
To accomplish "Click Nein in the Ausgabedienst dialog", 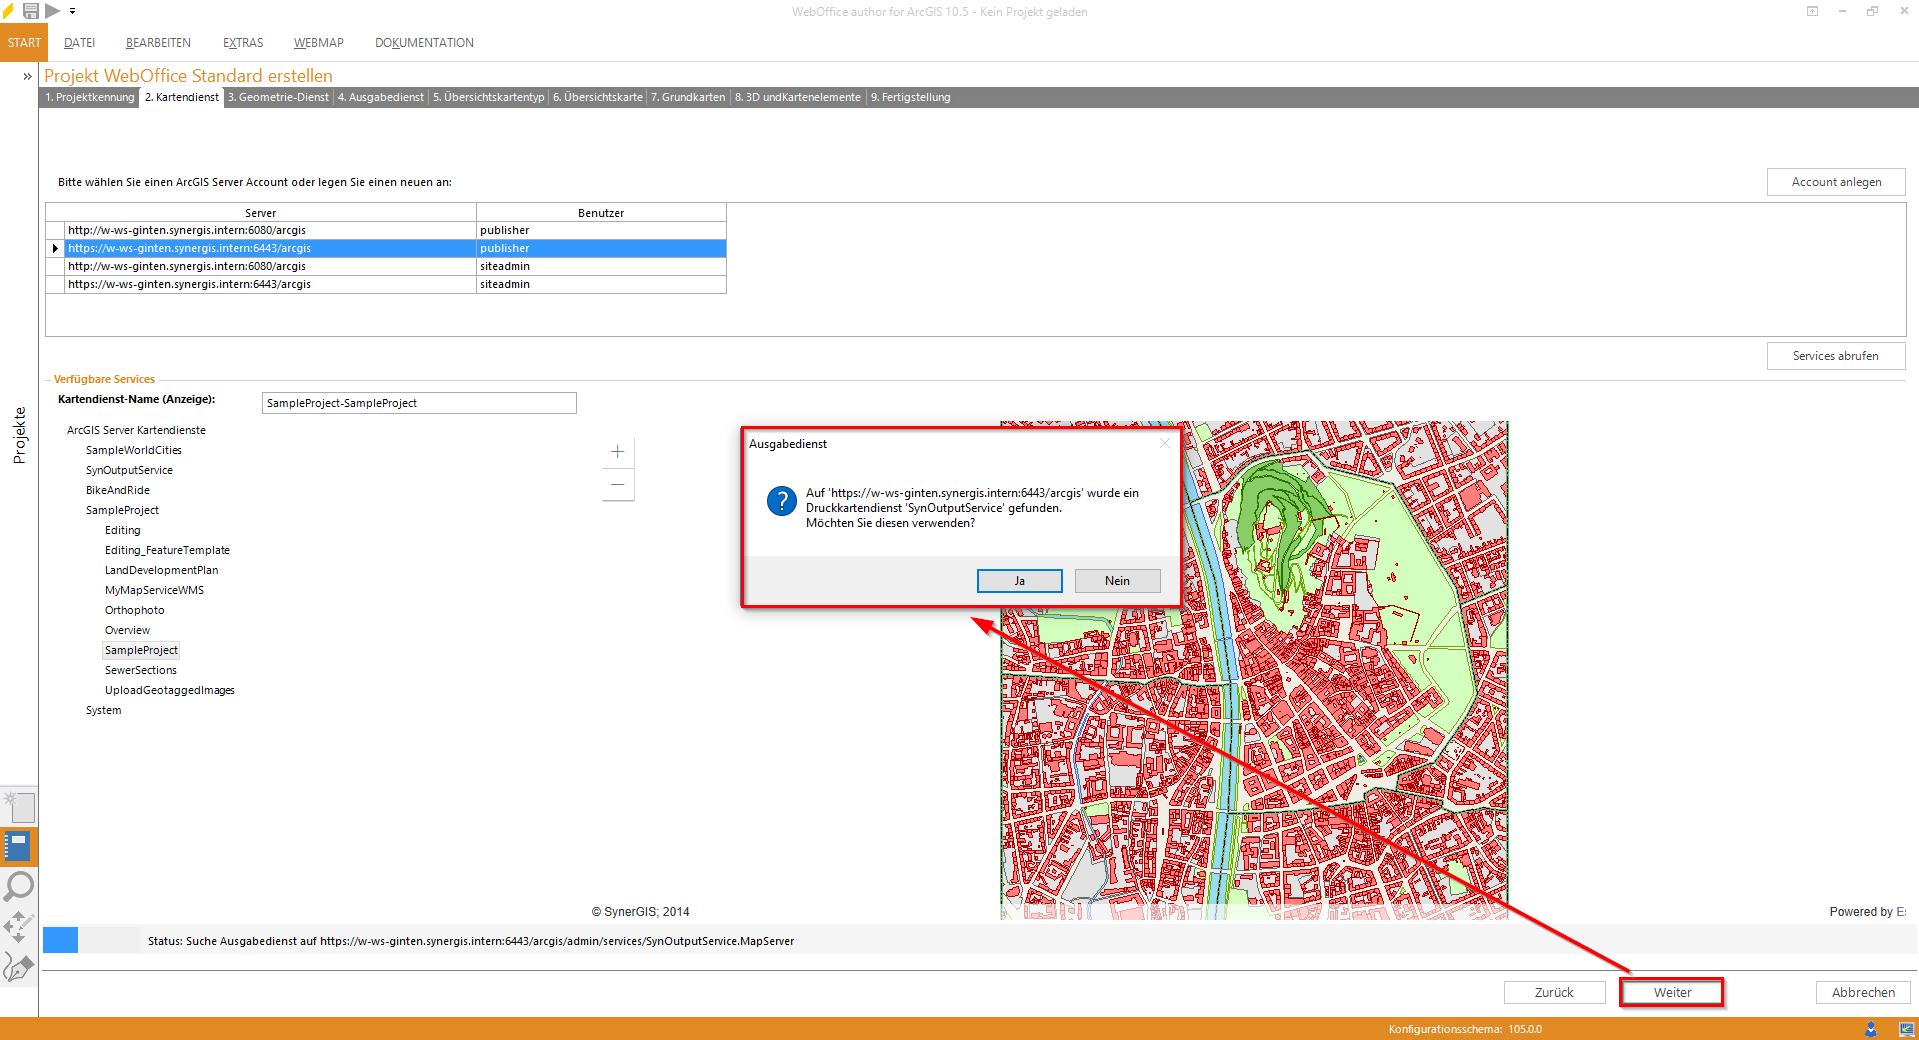I will click(x=1117, y=581).
